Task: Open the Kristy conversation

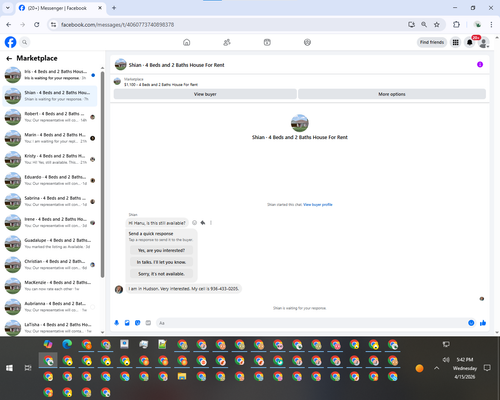Action: [50, 159]
